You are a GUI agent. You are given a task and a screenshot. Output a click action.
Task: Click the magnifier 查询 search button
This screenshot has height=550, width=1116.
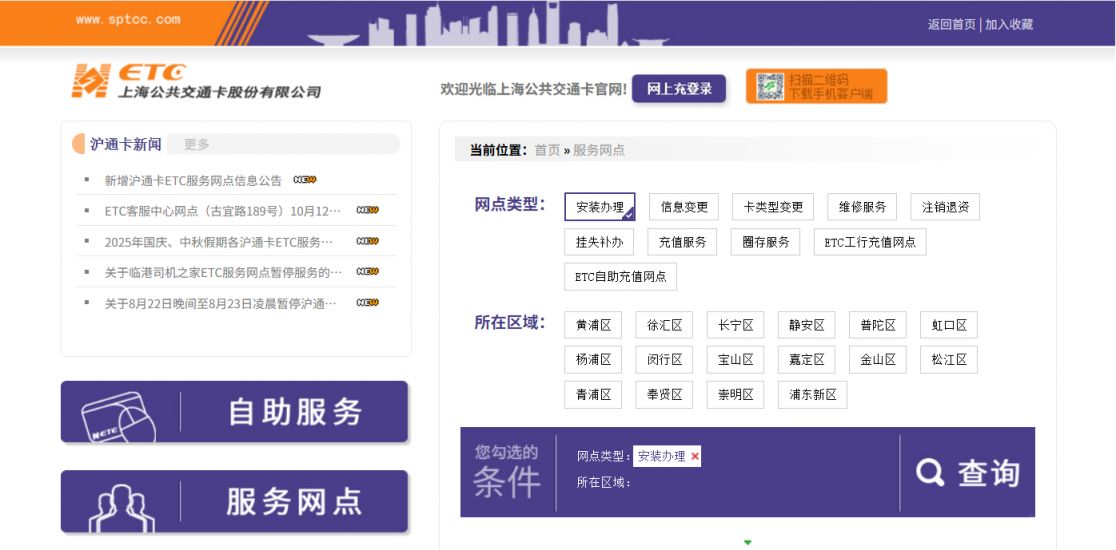pos(967,473)
